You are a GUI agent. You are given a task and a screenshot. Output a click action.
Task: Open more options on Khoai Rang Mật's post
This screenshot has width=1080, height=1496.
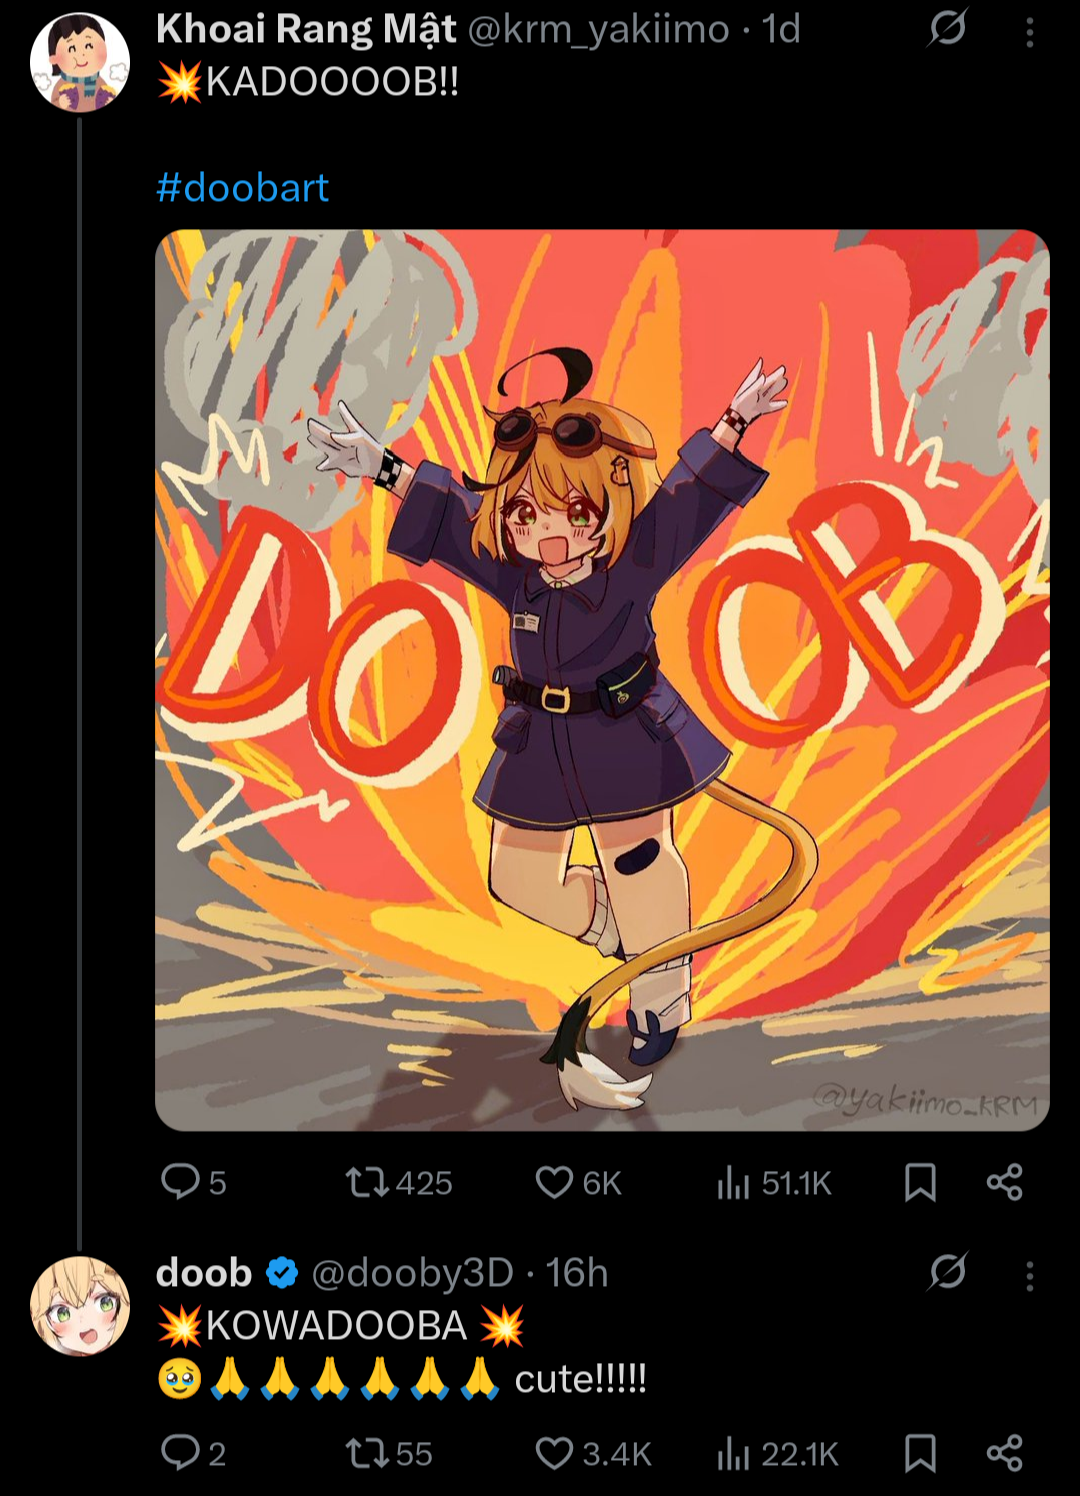(x=1029, y=33)
